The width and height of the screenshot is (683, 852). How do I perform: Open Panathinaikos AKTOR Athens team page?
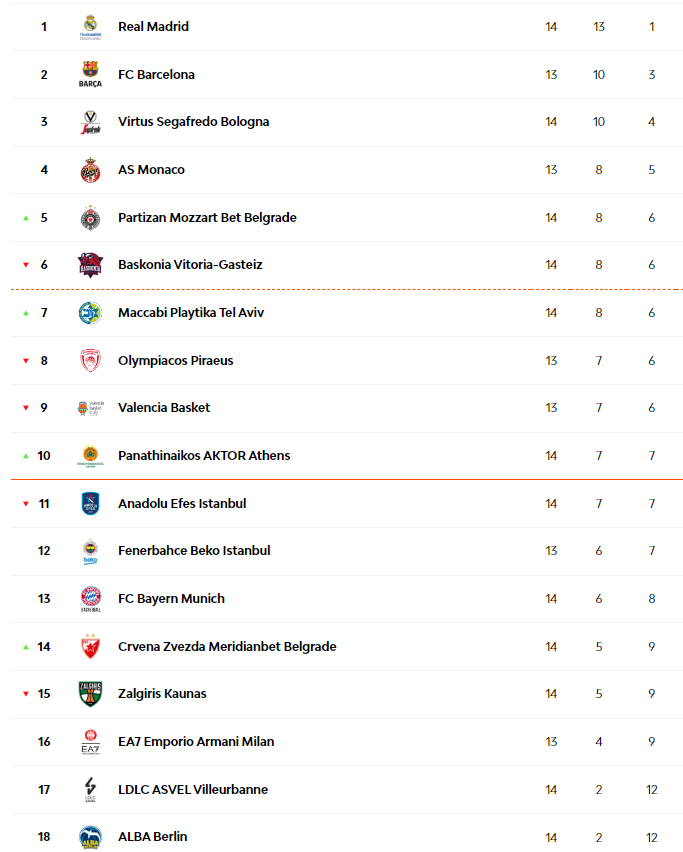(x=204, y=456)
